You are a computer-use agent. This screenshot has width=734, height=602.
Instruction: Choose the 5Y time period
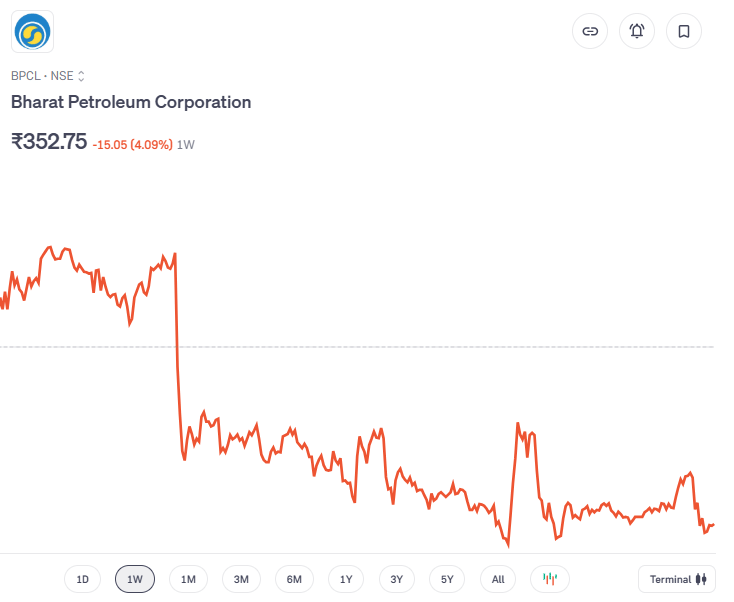447,579
